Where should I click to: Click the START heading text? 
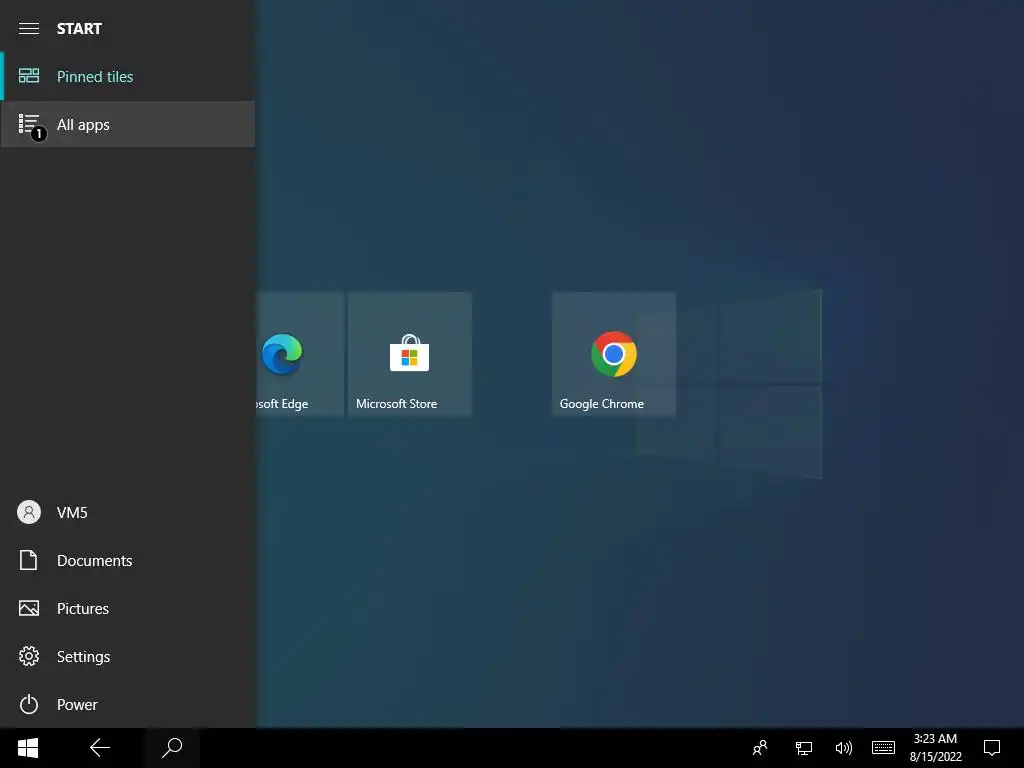pos(79,29)
